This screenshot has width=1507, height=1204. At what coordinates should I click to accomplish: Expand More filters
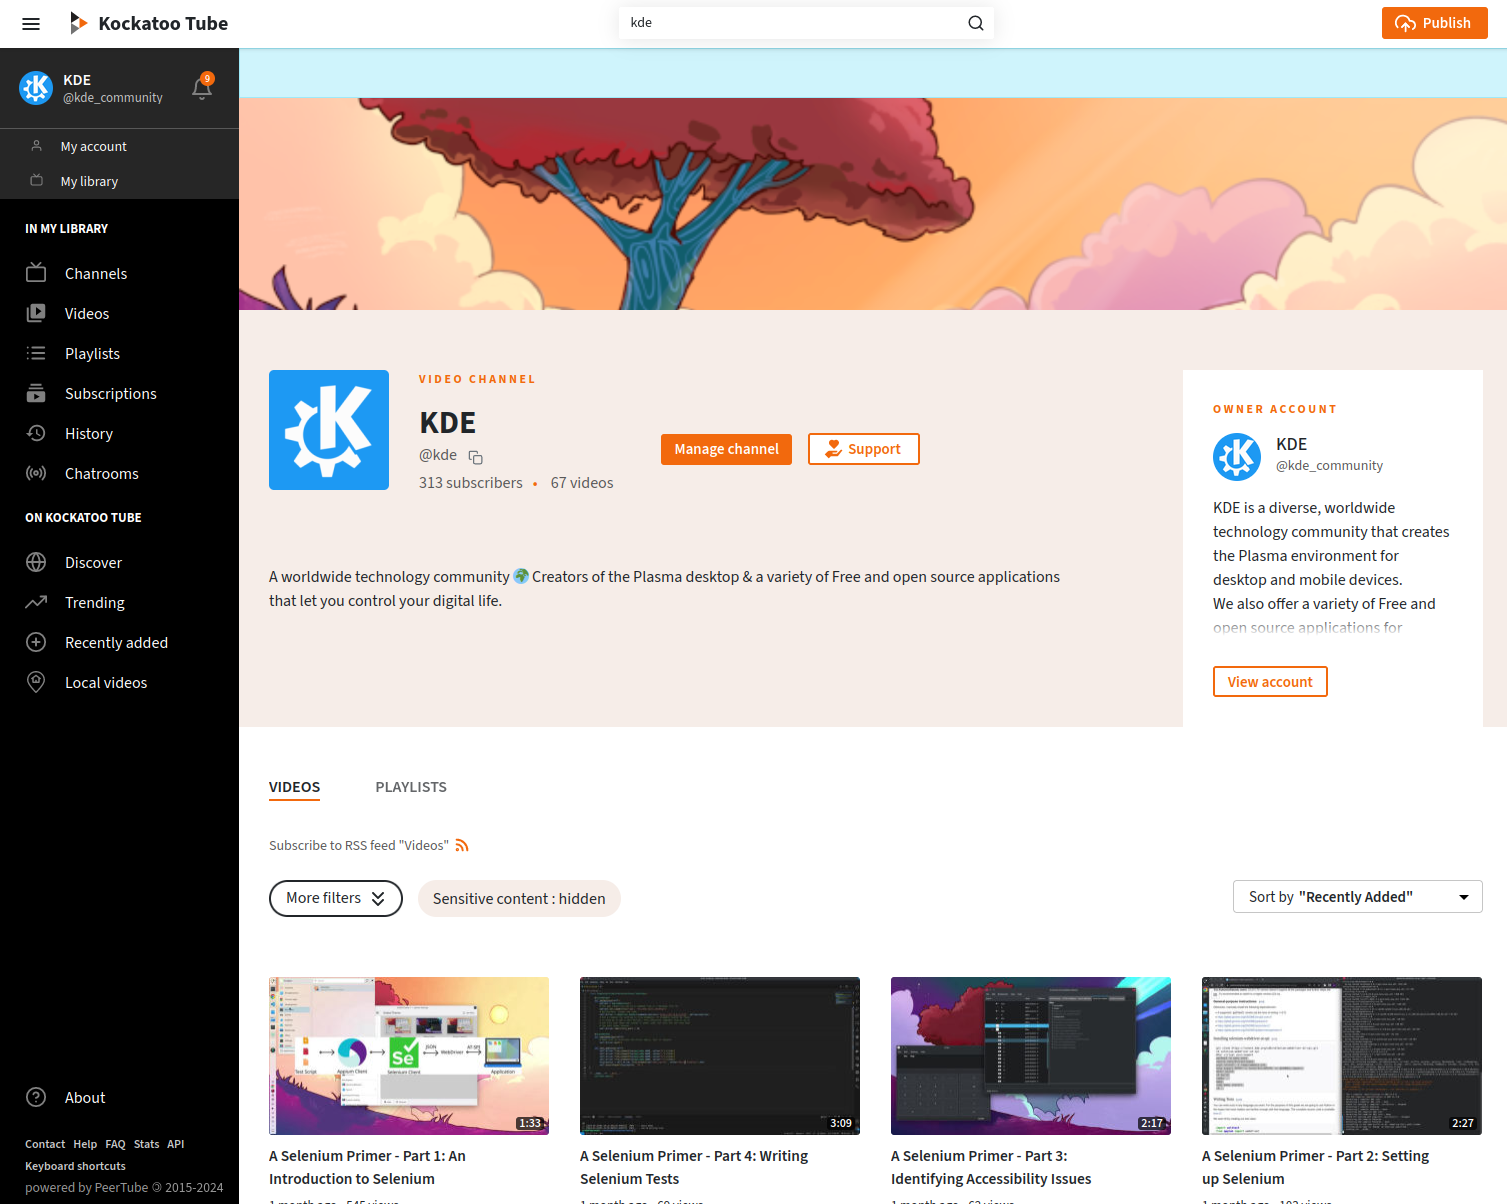[336, 898]
